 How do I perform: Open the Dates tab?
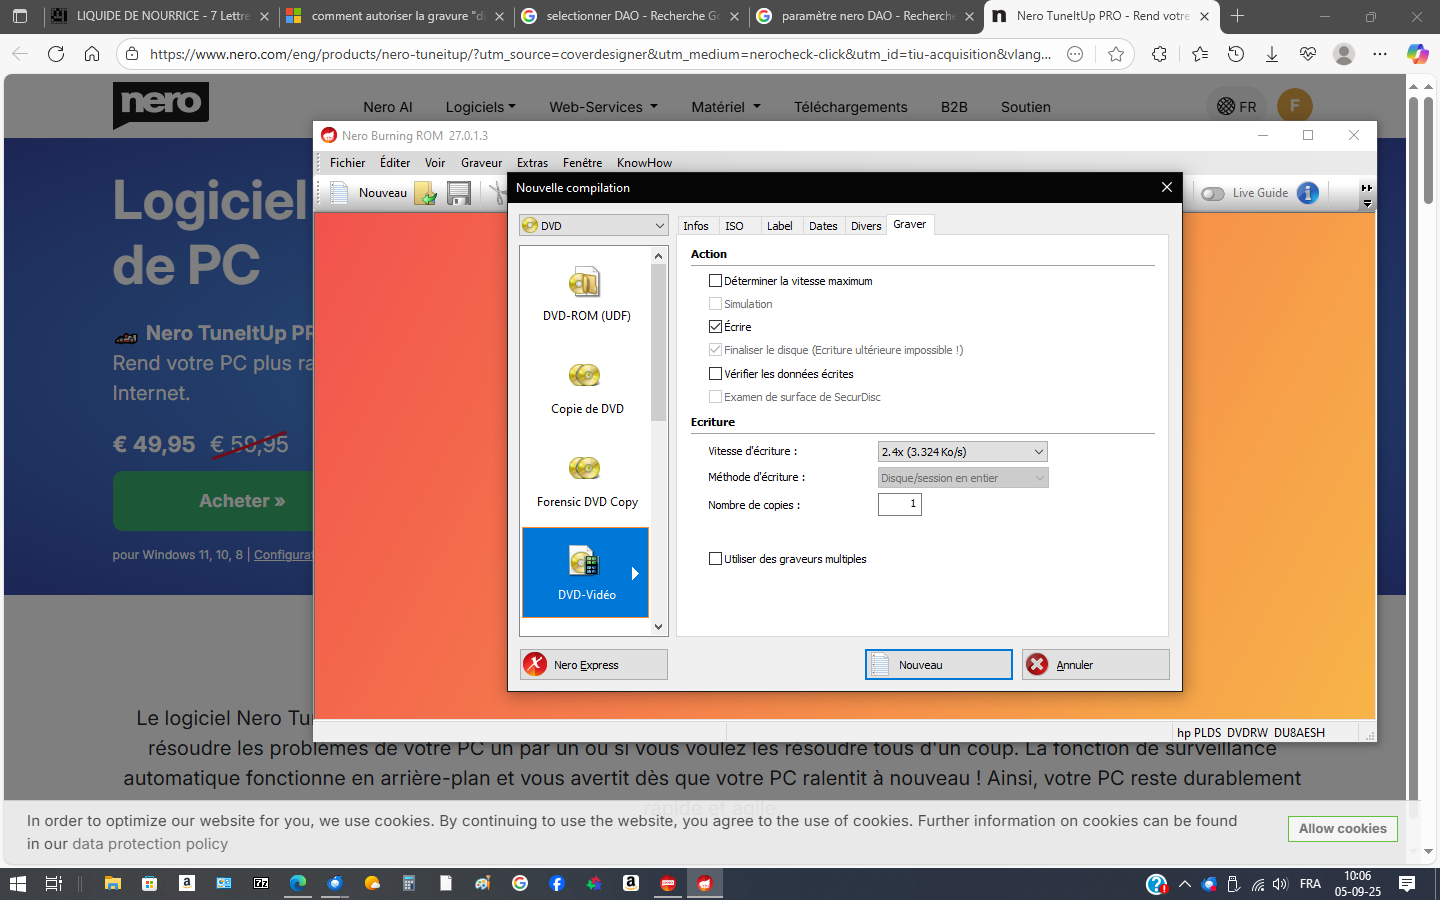823,226
